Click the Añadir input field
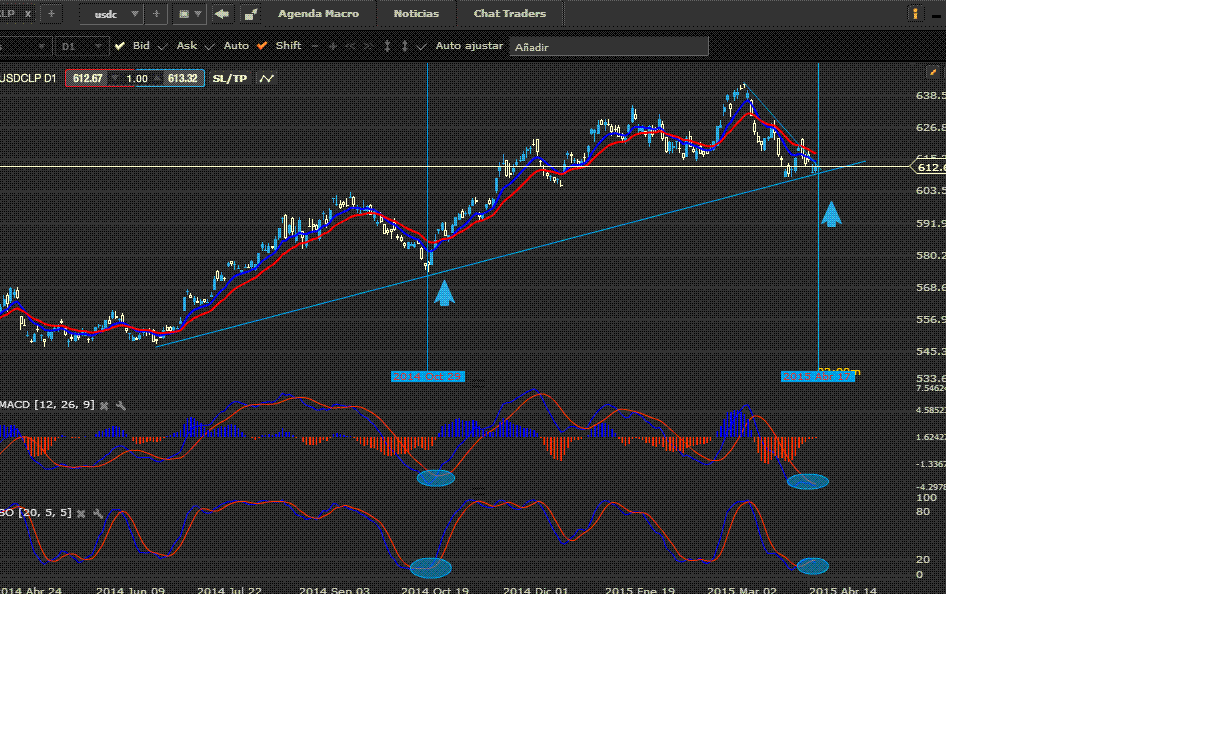Image resolution: width=1230 pixels, height=742 pixels. [609, 47]
